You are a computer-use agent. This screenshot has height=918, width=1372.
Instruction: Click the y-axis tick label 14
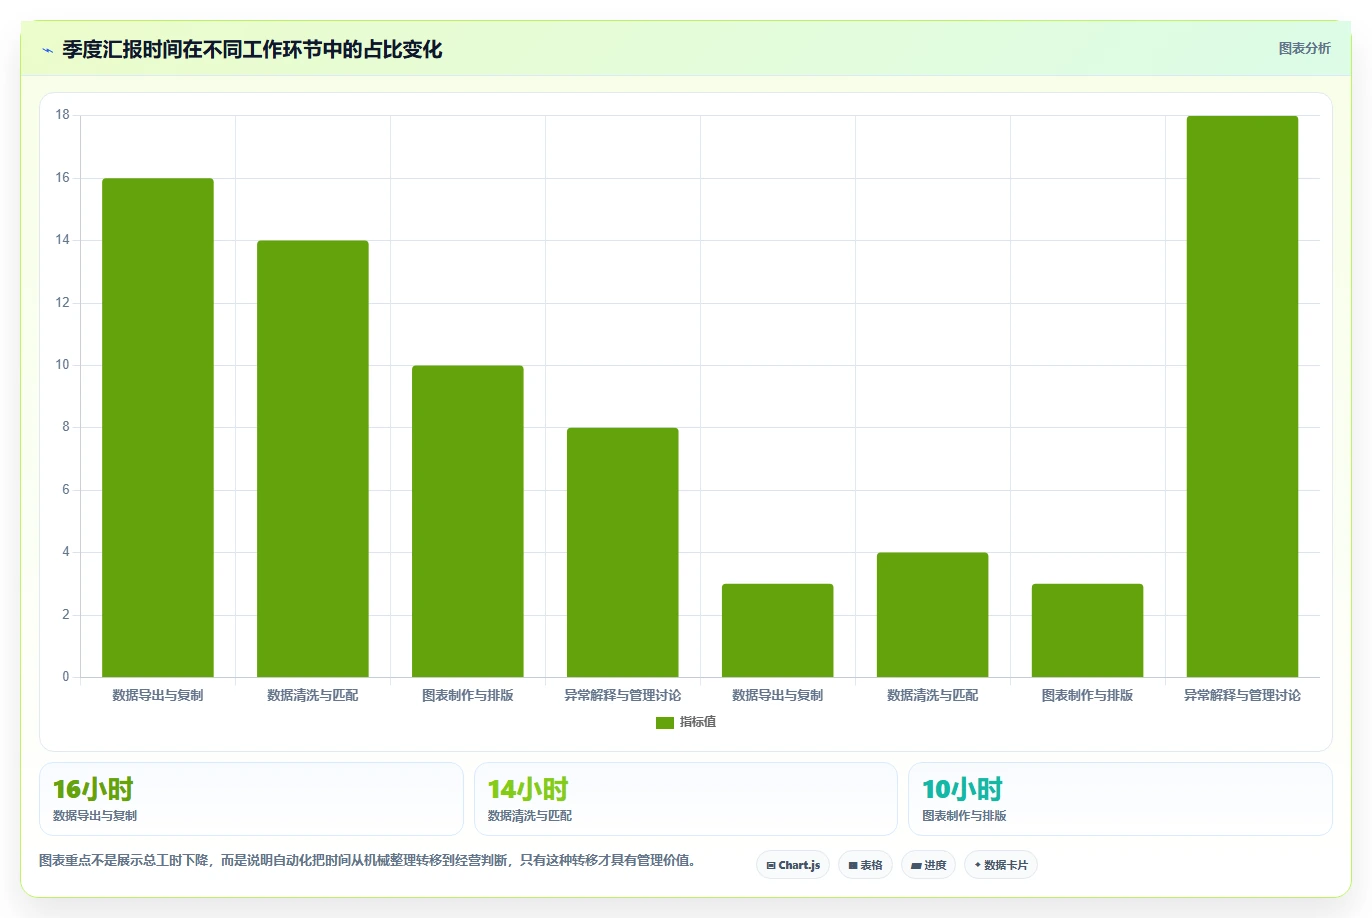tap(63, 240)
